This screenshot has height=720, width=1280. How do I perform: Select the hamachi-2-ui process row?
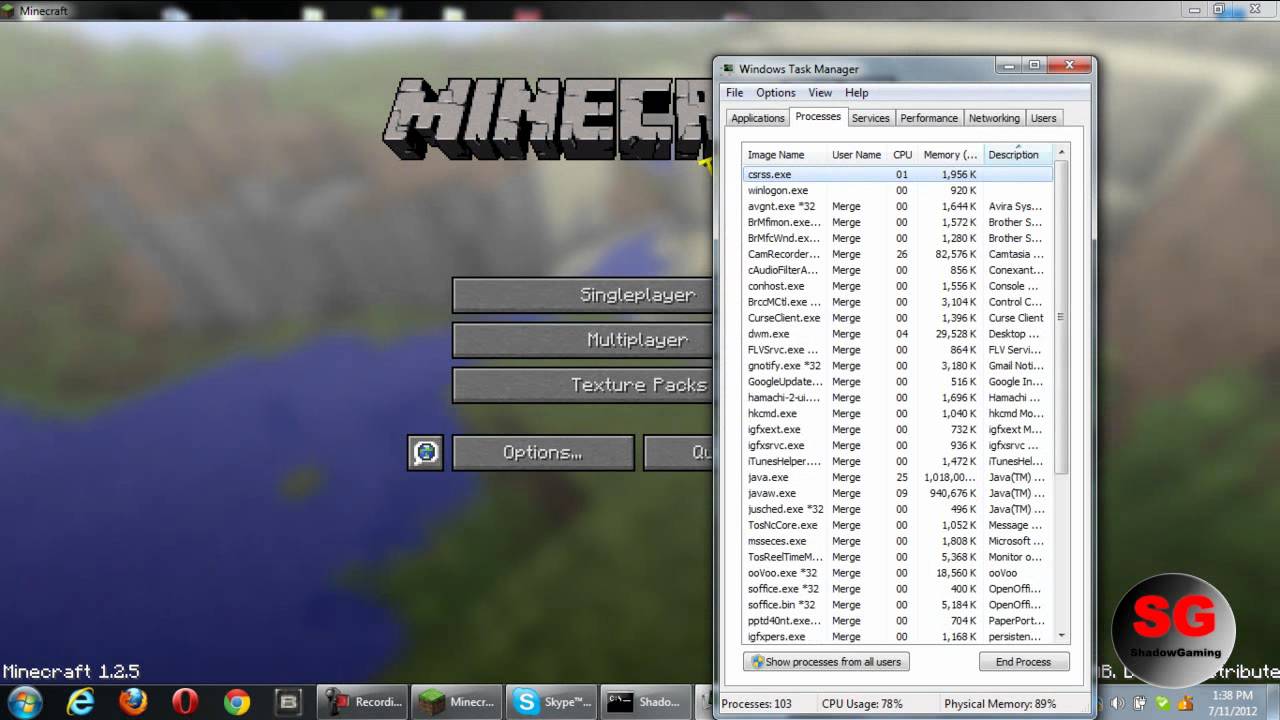click(x=898, y=398)
